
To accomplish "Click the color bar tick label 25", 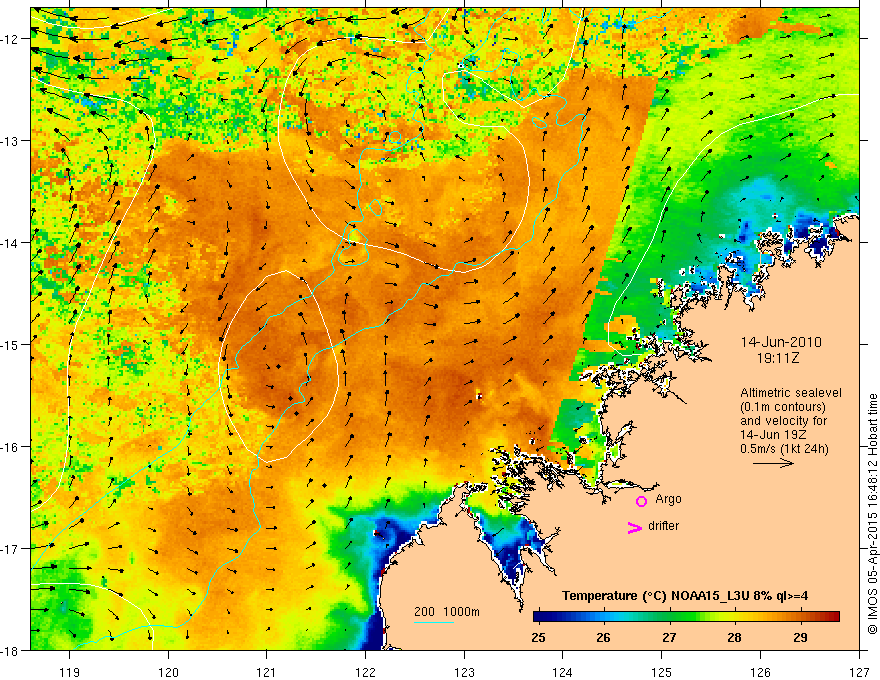I will (x=538, y=637).
